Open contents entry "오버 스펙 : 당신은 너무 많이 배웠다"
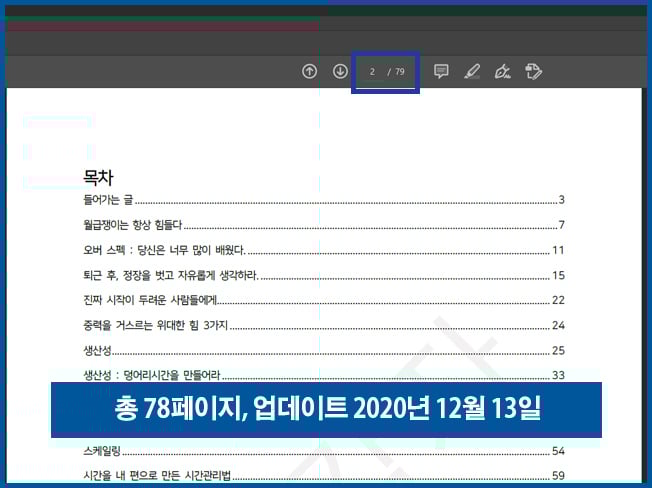 point(164,250)
